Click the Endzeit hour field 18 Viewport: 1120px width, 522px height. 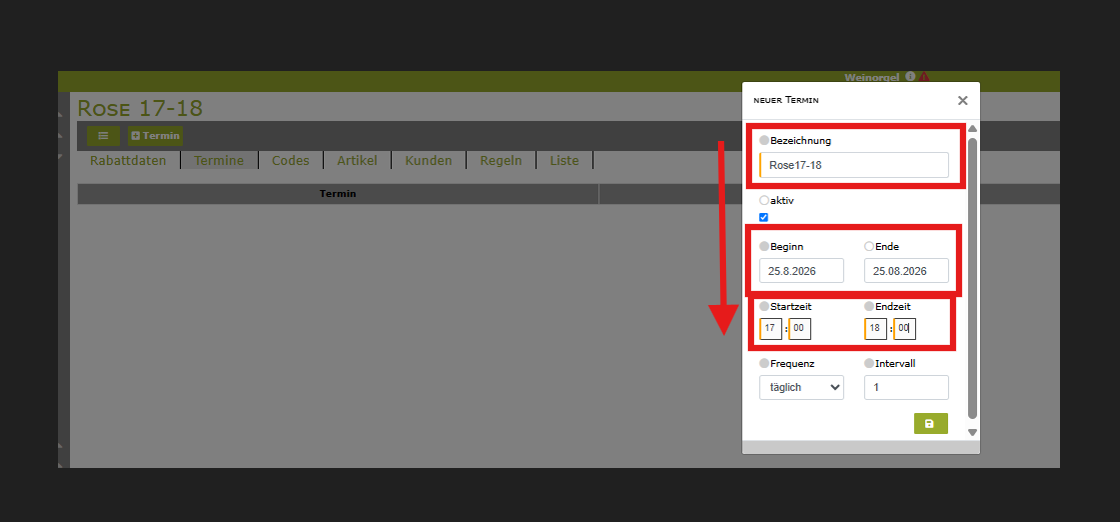click(x=876, y=329)
